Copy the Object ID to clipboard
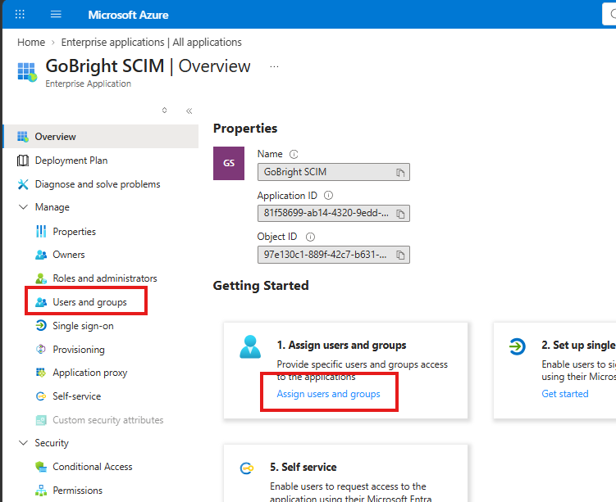 pyautogui.click(x=400, y=255)
